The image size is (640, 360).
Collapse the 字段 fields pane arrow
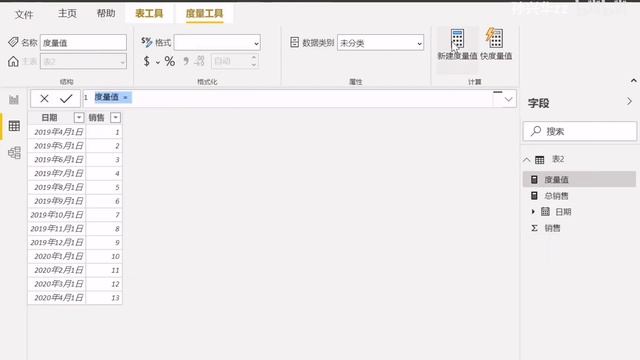coord(629,102)
